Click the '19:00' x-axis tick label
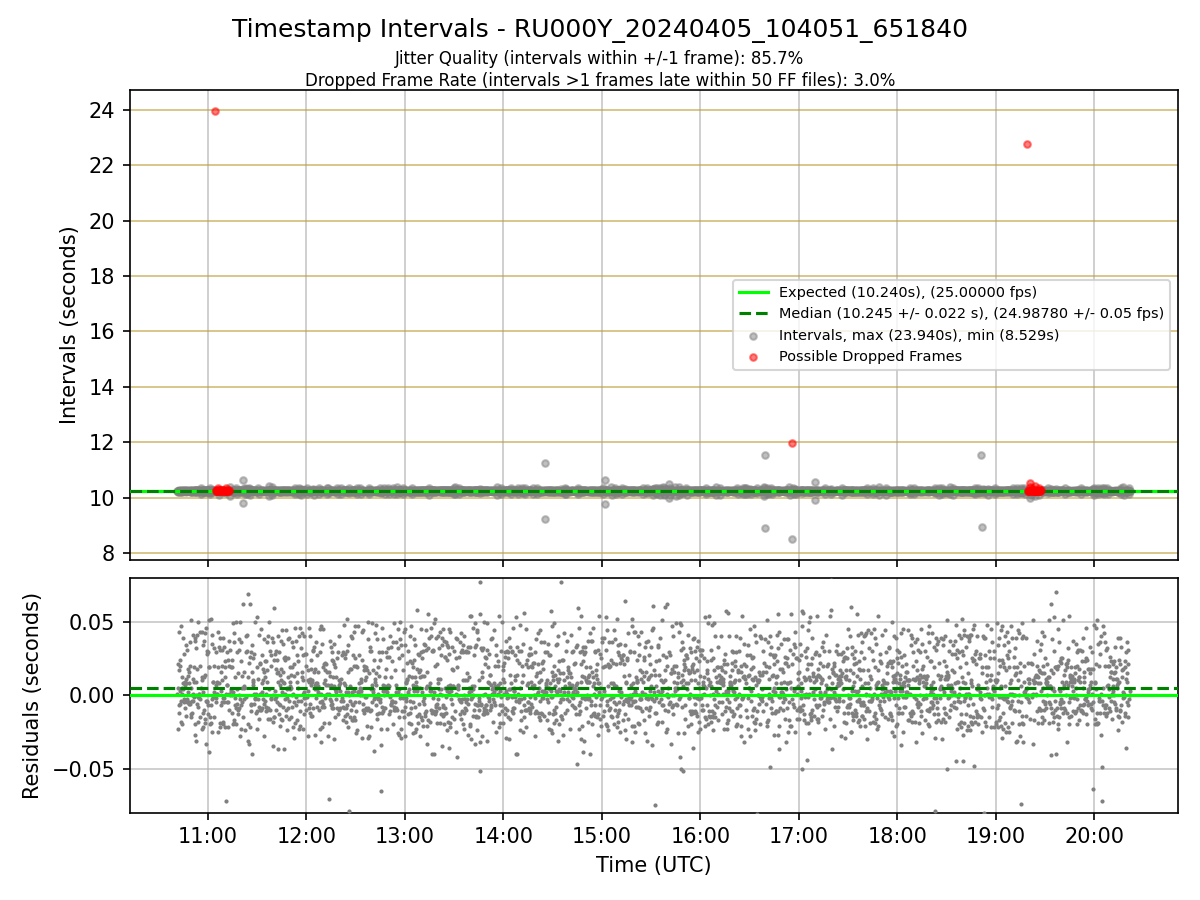 pos(994,836)
